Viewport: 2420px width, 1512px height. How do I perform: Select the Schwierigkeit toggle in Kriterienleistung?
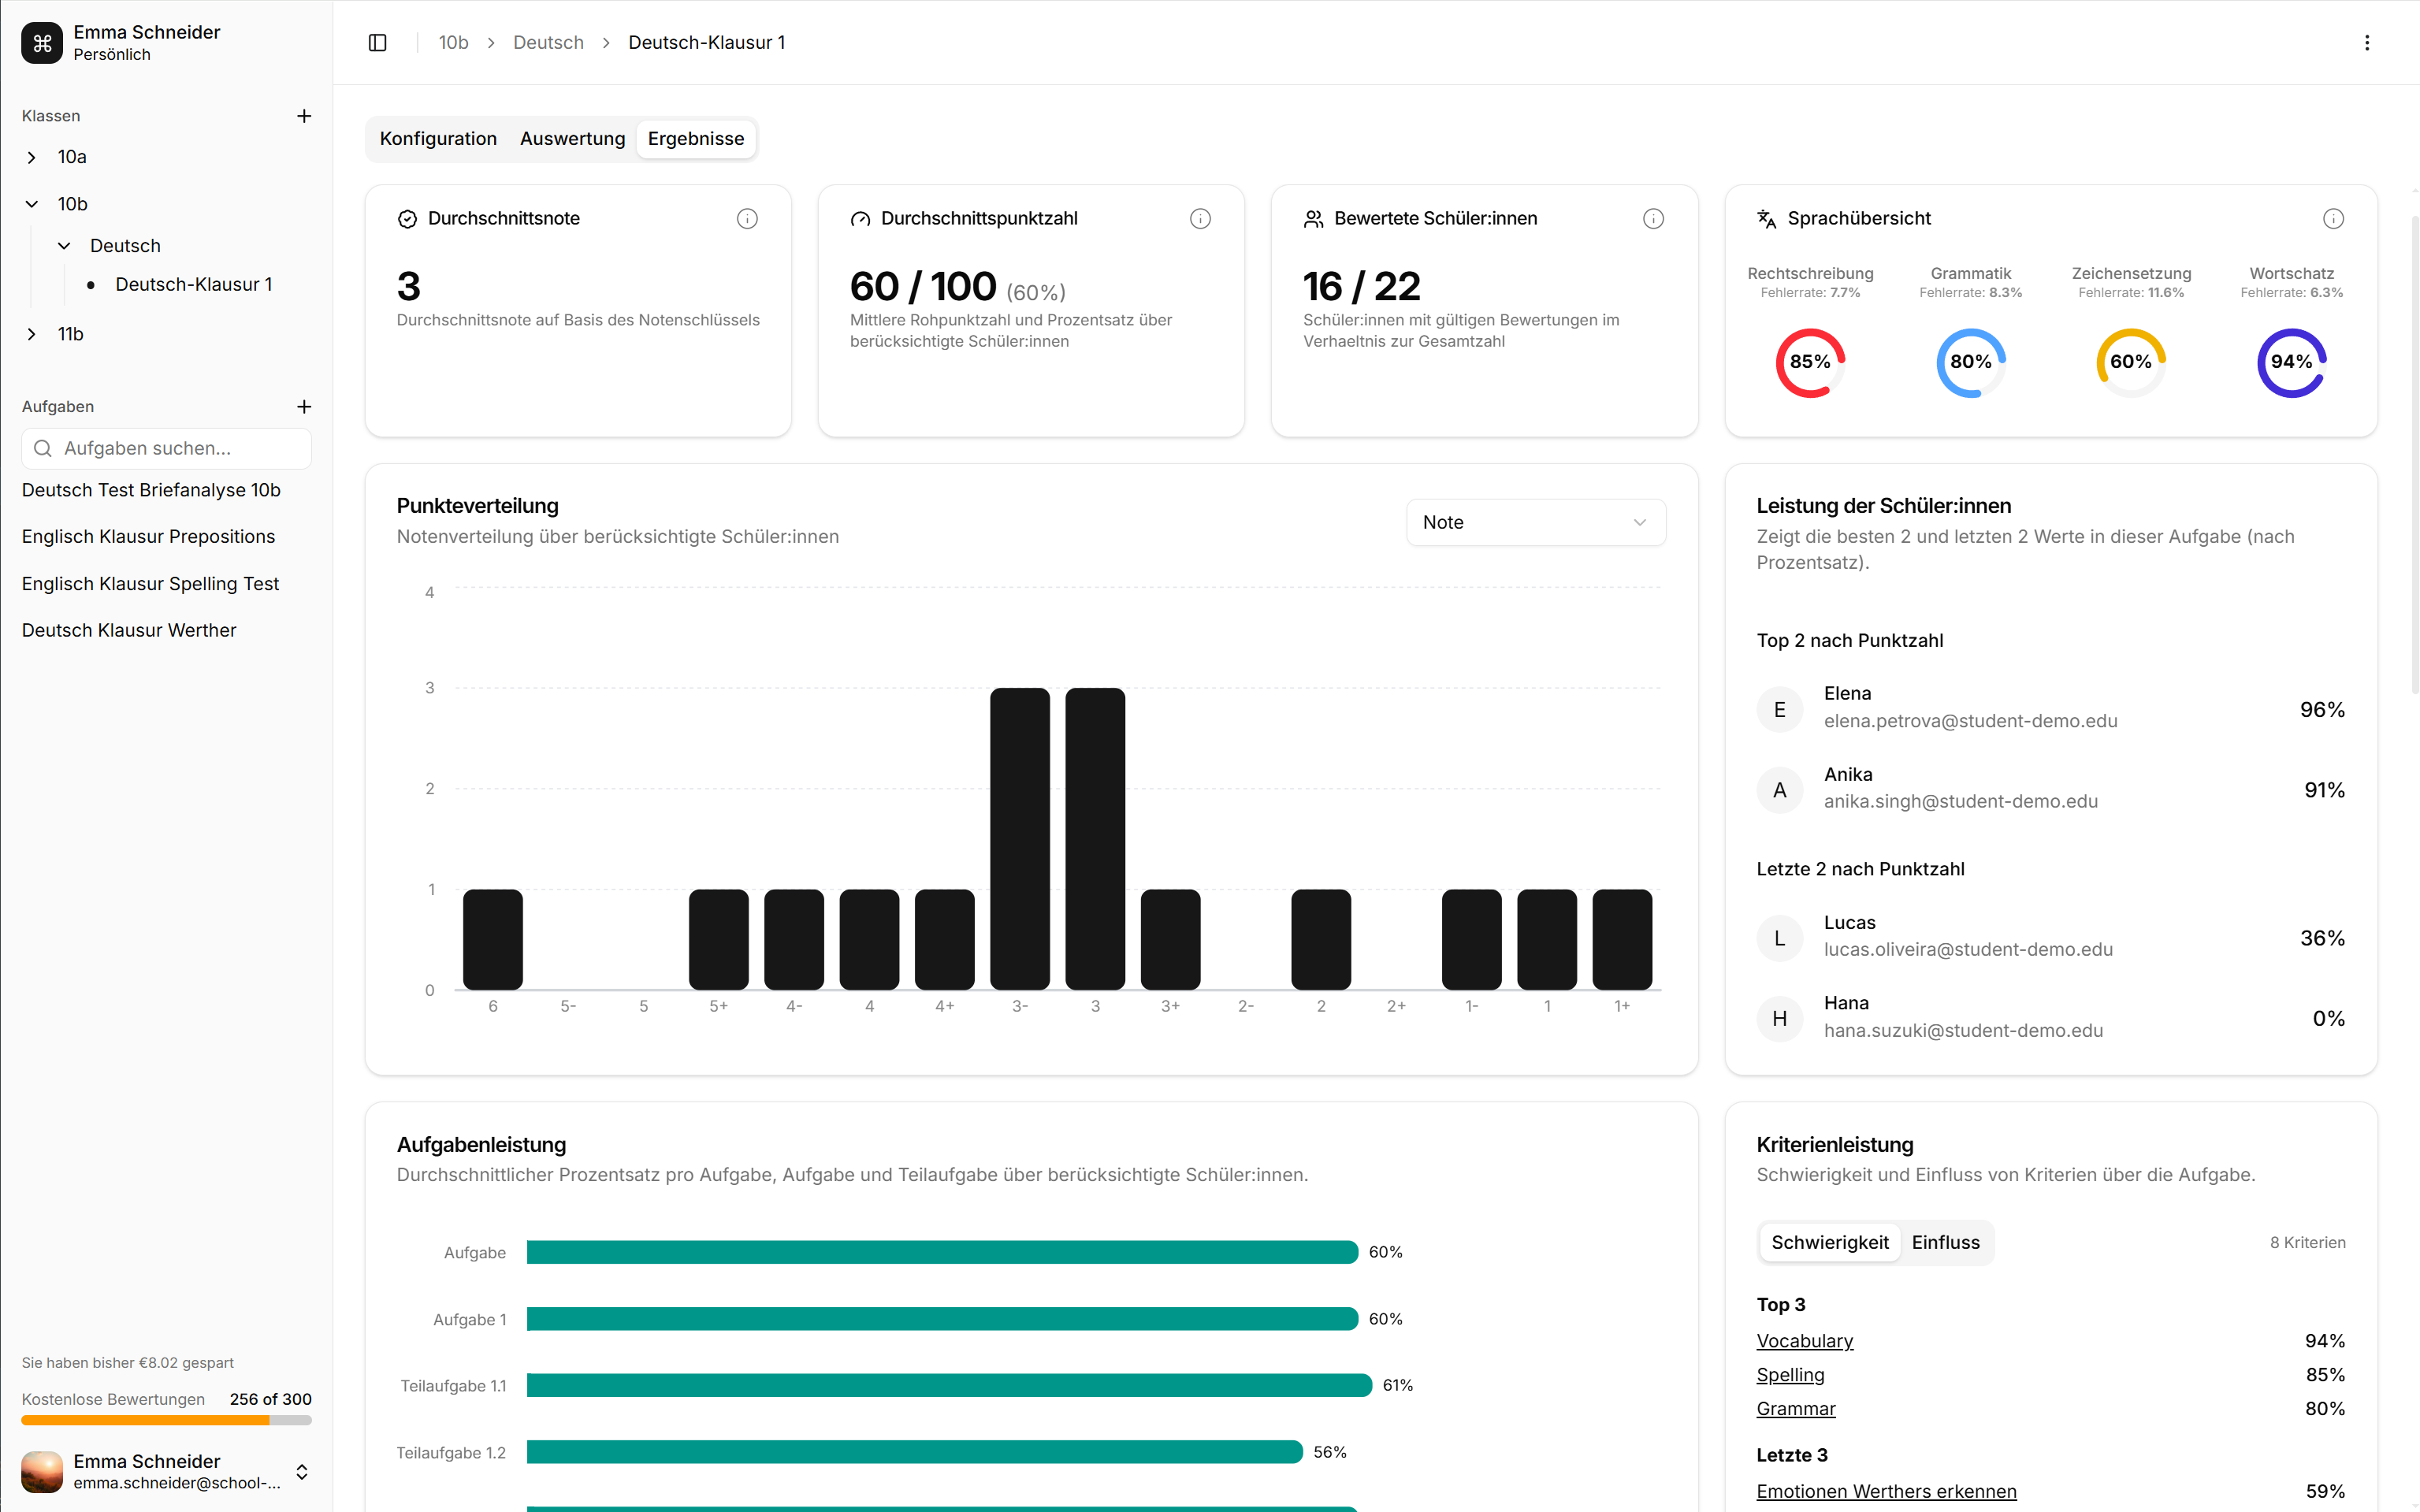pos(1830,1242)
